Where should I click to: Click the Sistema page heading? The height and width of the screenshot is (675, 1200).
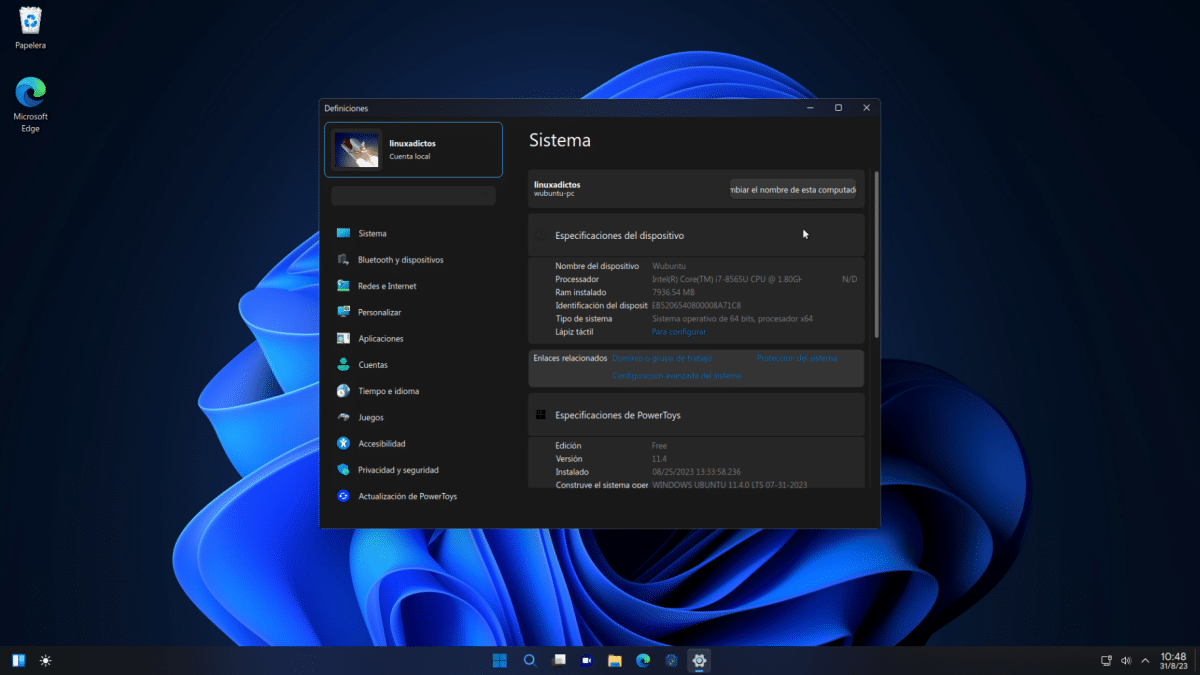(560, 141)
